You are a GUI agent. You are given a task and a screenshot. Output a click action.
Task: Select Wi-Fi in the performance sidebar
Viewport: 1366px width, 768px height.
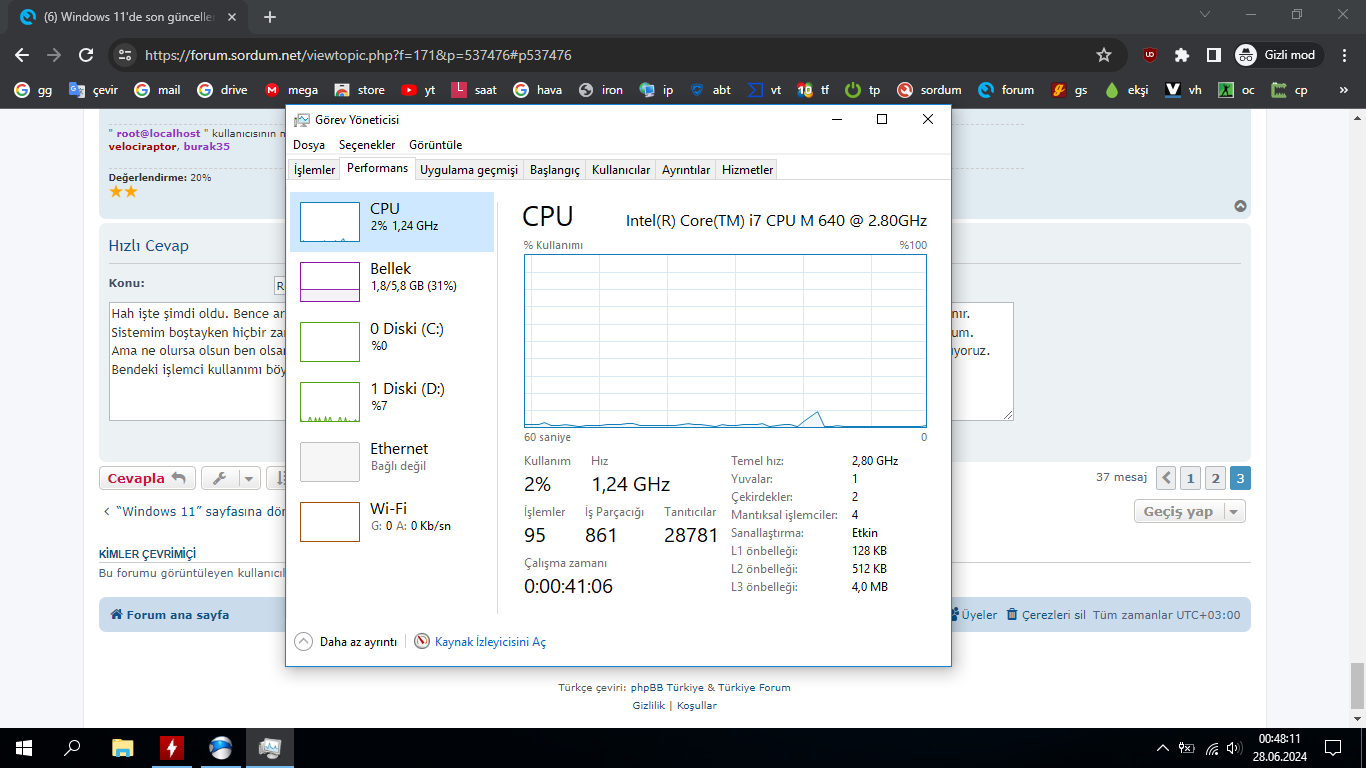pyautogui.click(x=392, y=522)
